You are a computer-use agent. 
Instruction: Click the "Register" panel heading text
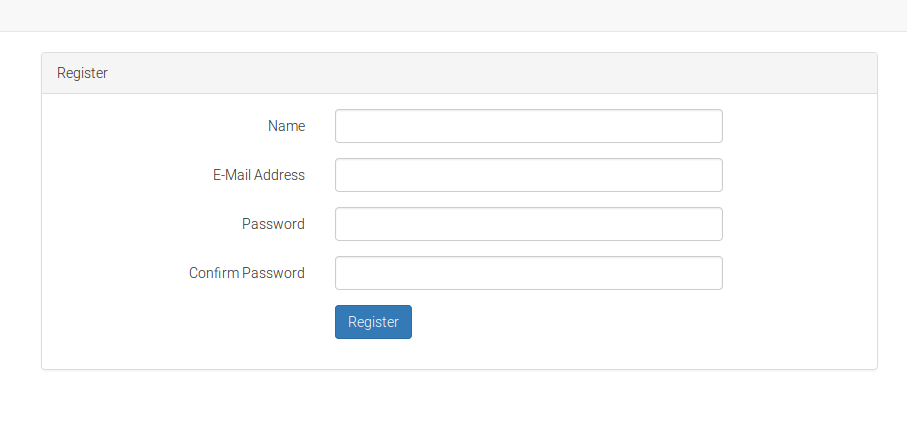pyautogui.click(x=82, y=73)
